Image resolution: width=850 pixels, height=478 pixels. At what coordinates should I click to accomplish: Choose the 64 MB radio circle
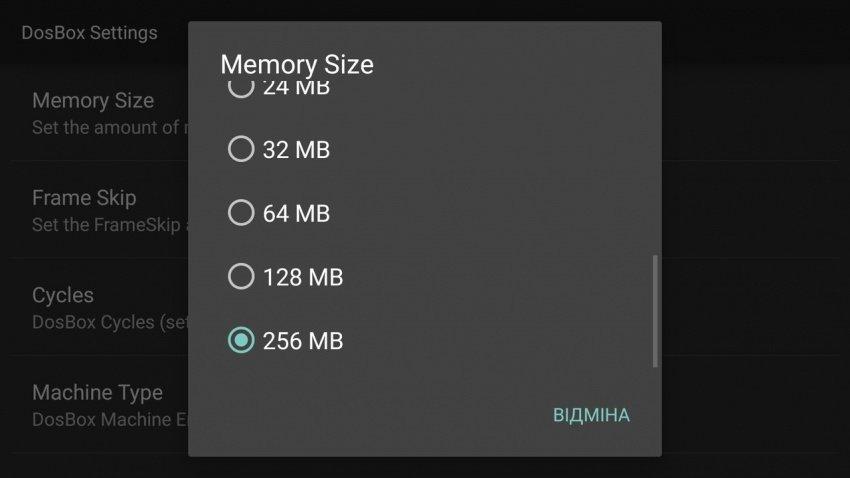(x=241, y=212)
